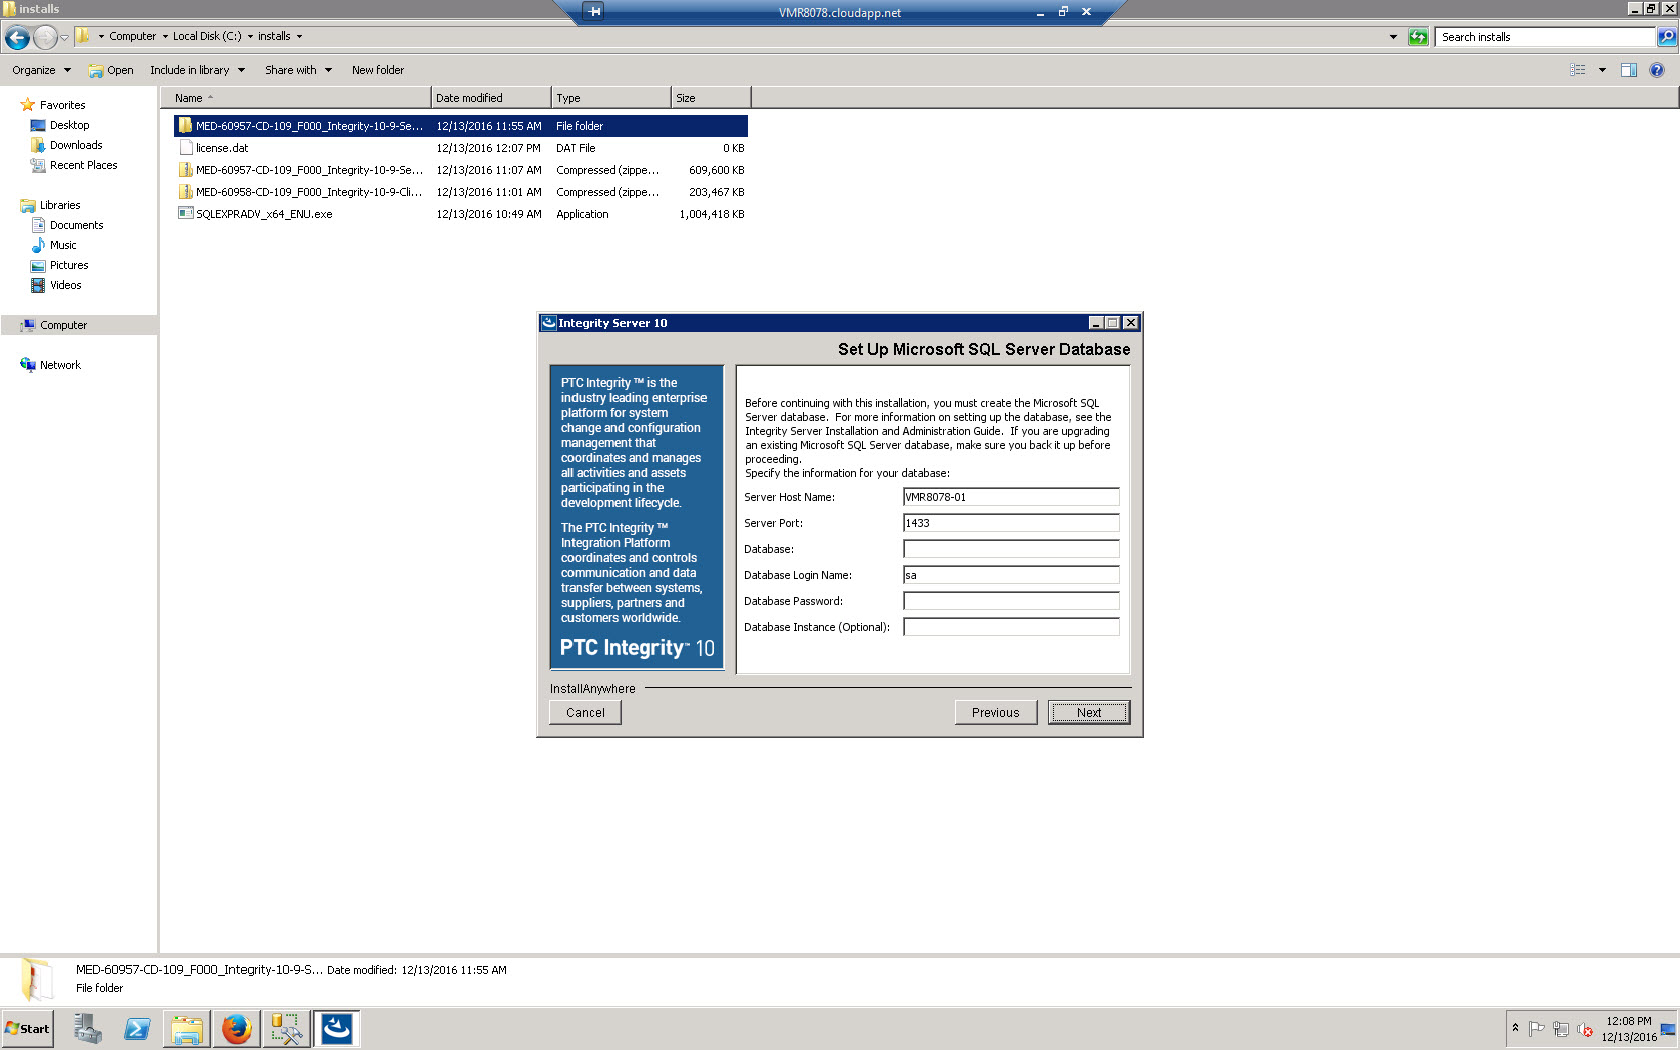Screen dimensions: 1680x1050
Task: Open the Share with dropdown
Action: [x=298, y=70]
